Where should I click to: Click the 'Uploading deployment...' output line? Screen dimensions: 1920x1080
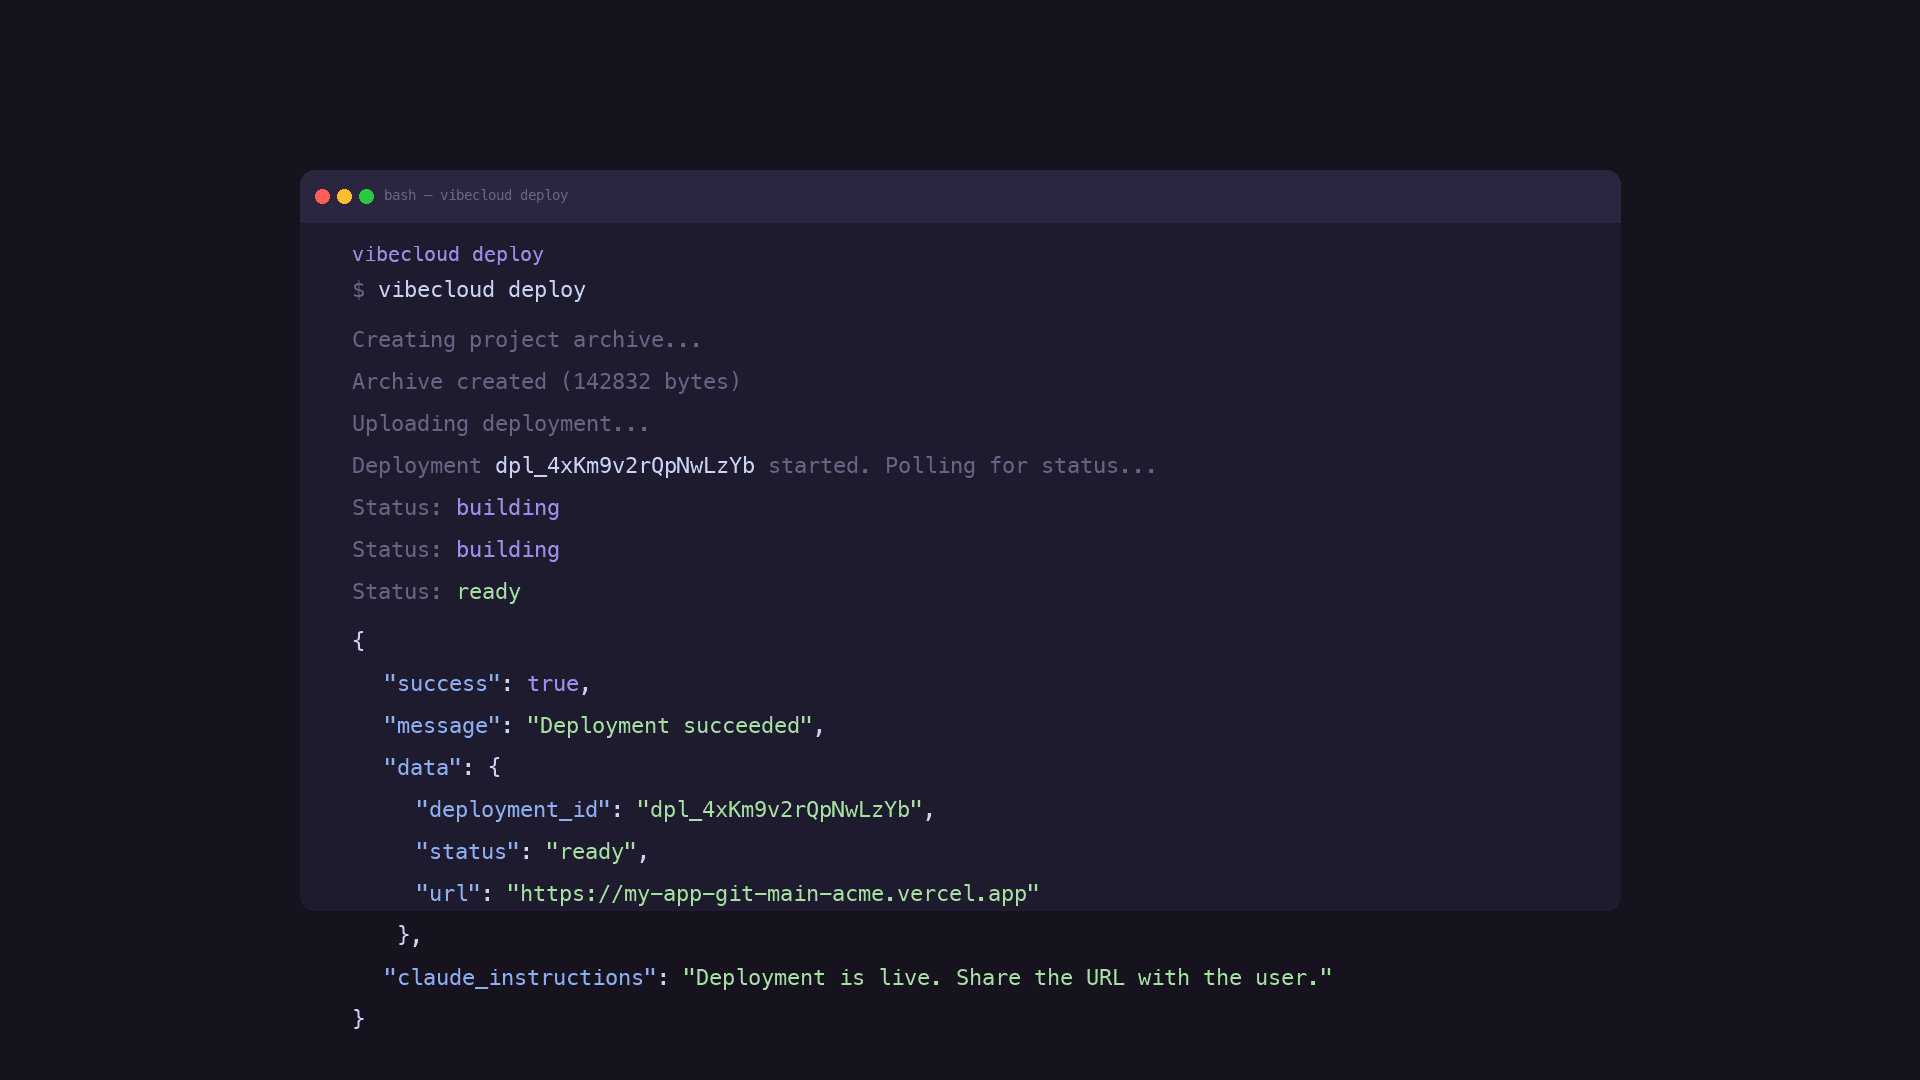point(500,424)
